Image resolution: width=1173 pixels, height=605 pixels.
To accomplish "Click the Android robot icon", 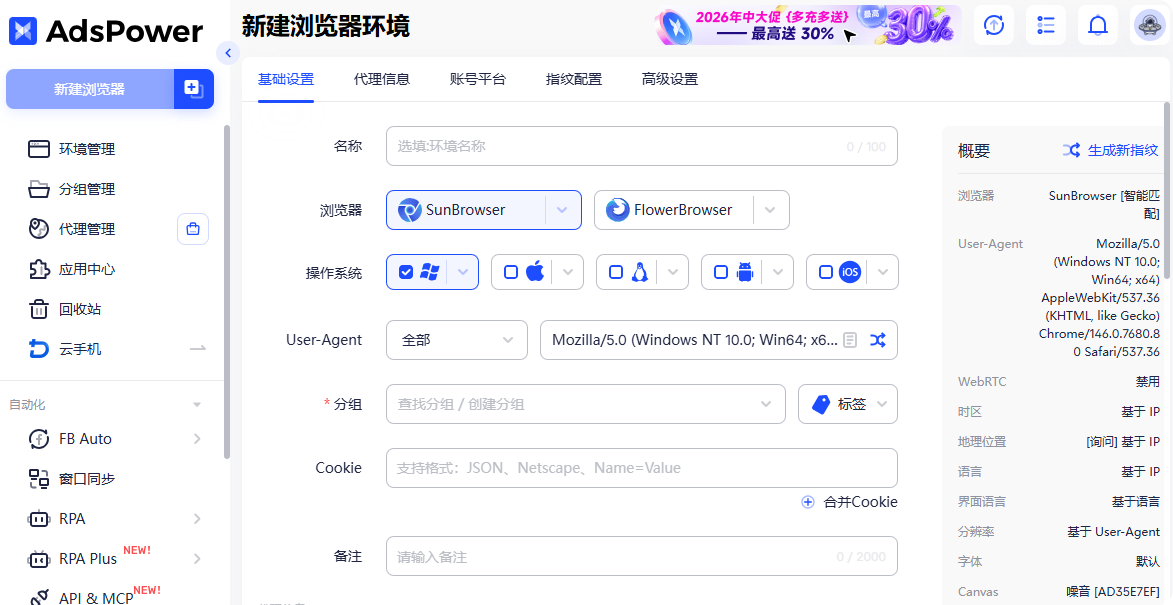I will tap(744, 272).
